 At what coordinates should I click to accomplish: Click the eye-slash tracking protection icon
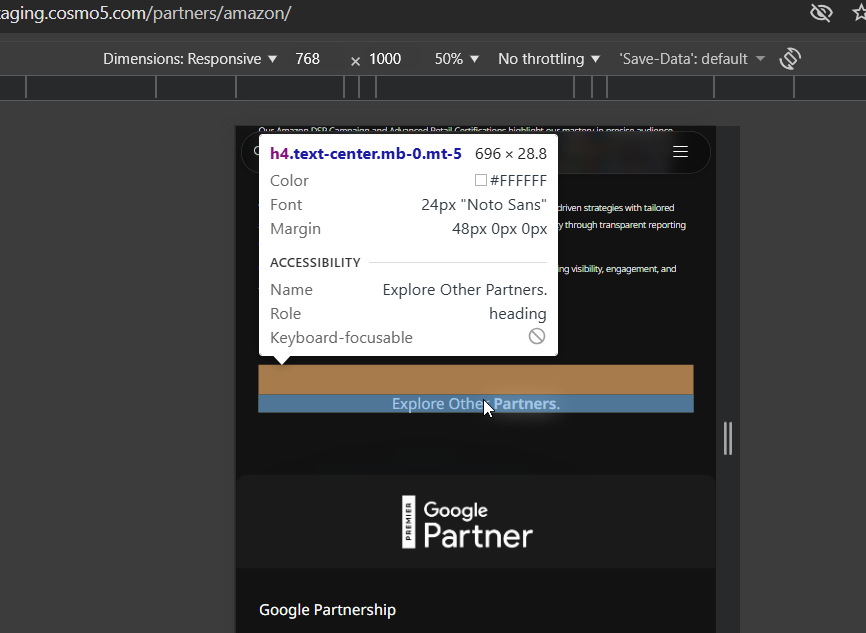point(821,12)
